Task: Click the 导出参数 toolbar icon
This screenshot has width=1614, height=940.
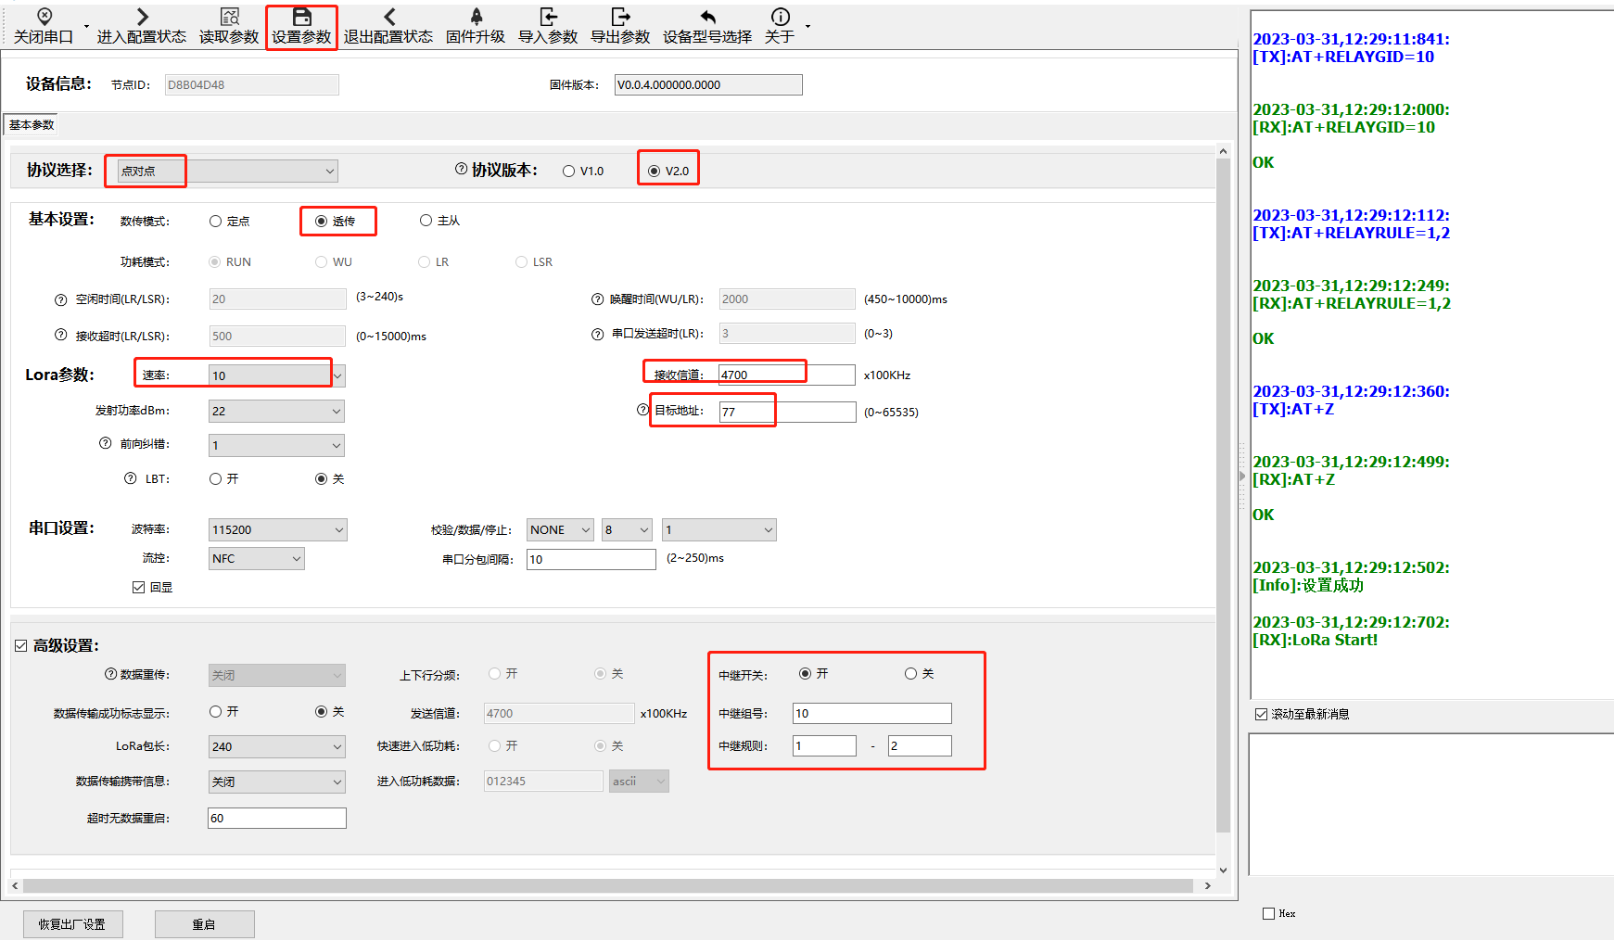Action: tap(620, 17)
